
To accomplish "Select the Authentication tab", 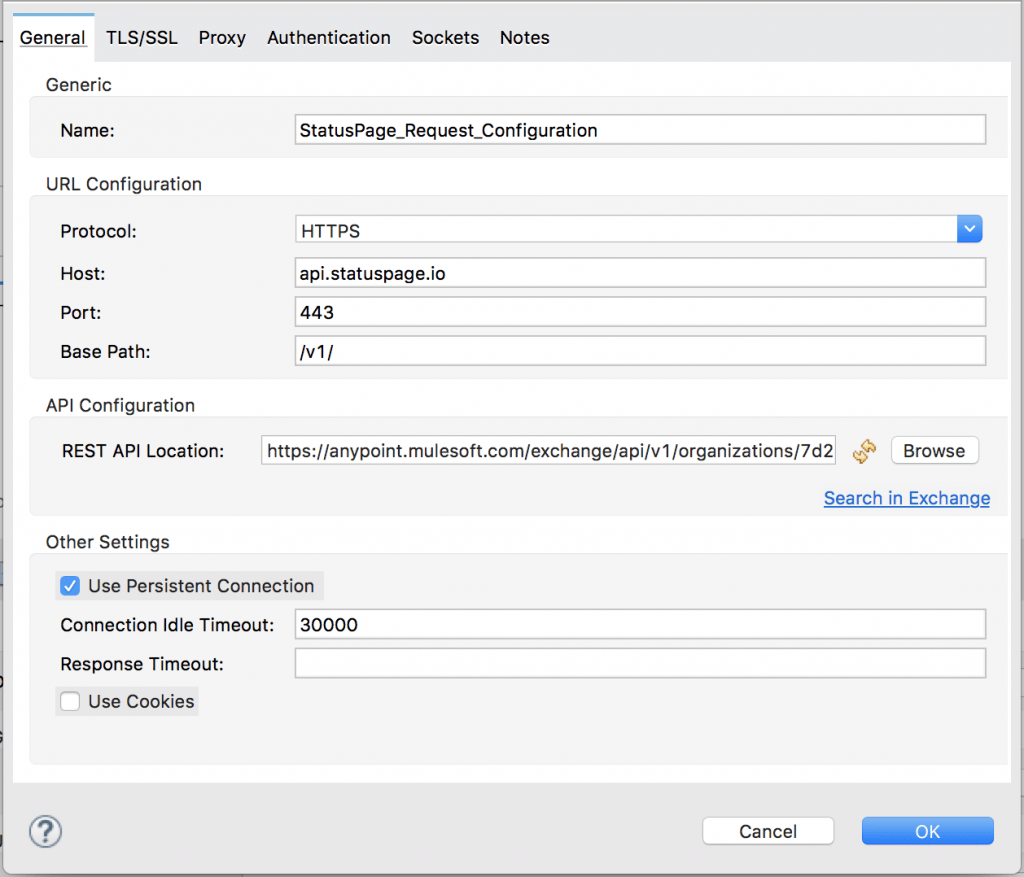I will click(x=328, y=38).
